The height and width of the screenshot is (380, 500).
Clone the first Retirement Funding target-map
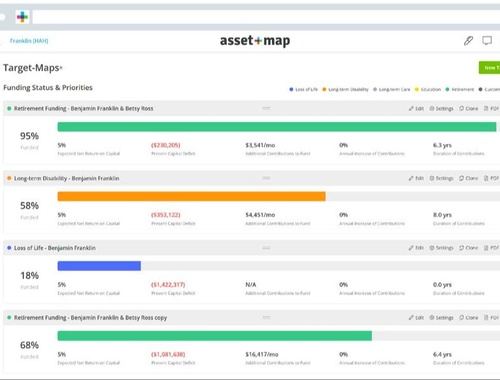[x=469, y=108]
